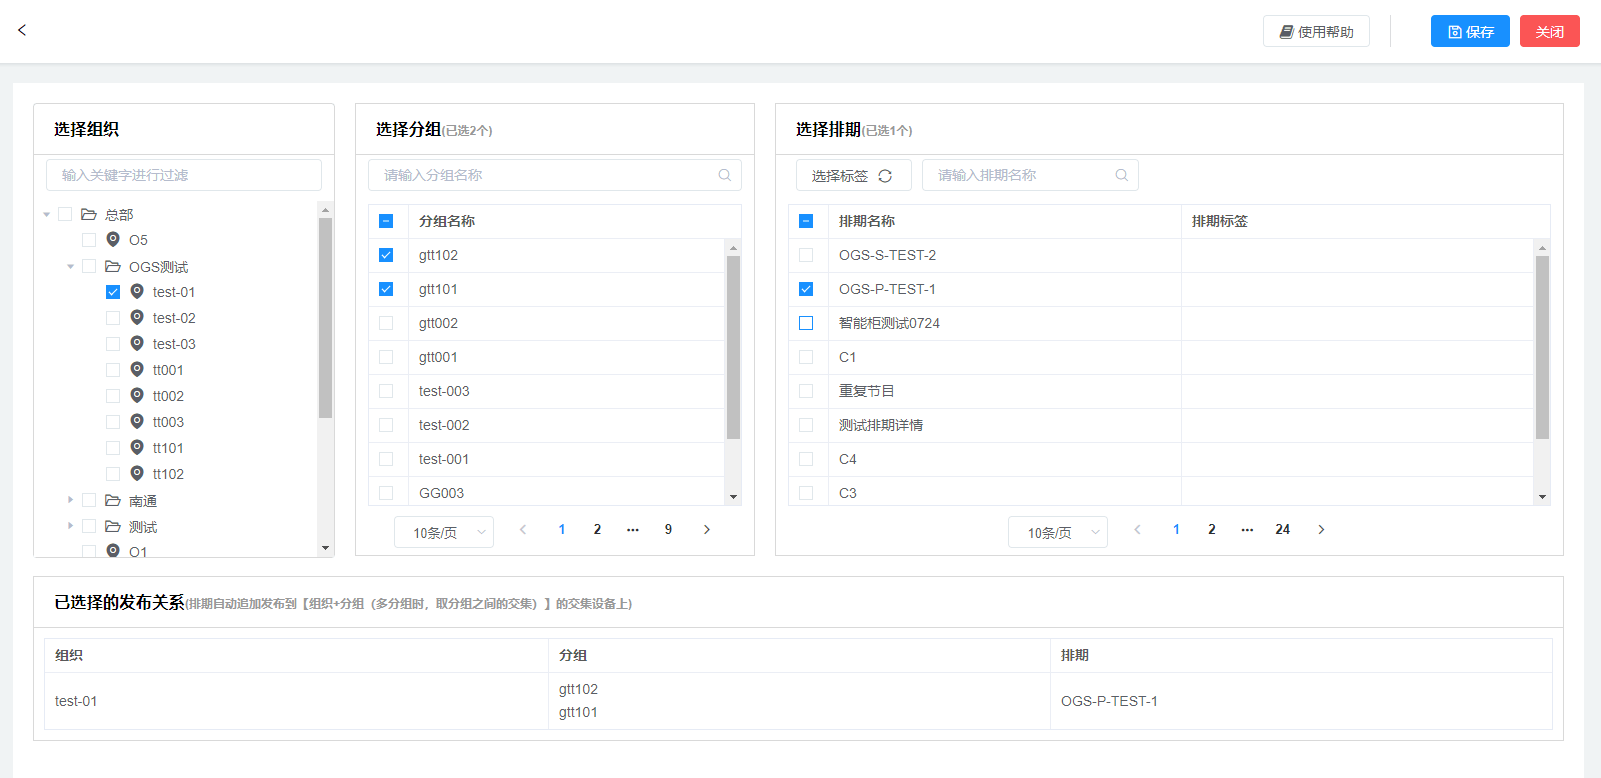1601x778 pixels.
Task: Check the OGS-S-TEST-2 schedule checkbox
Action: pyautogui.click(x=806, y=255)
